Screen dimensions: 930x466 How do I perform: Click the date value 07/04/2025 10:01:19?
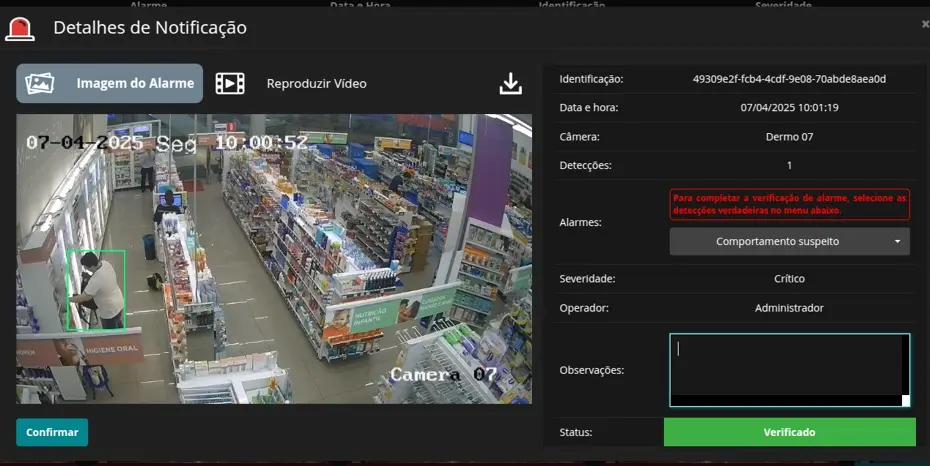(x=789, y=107)
